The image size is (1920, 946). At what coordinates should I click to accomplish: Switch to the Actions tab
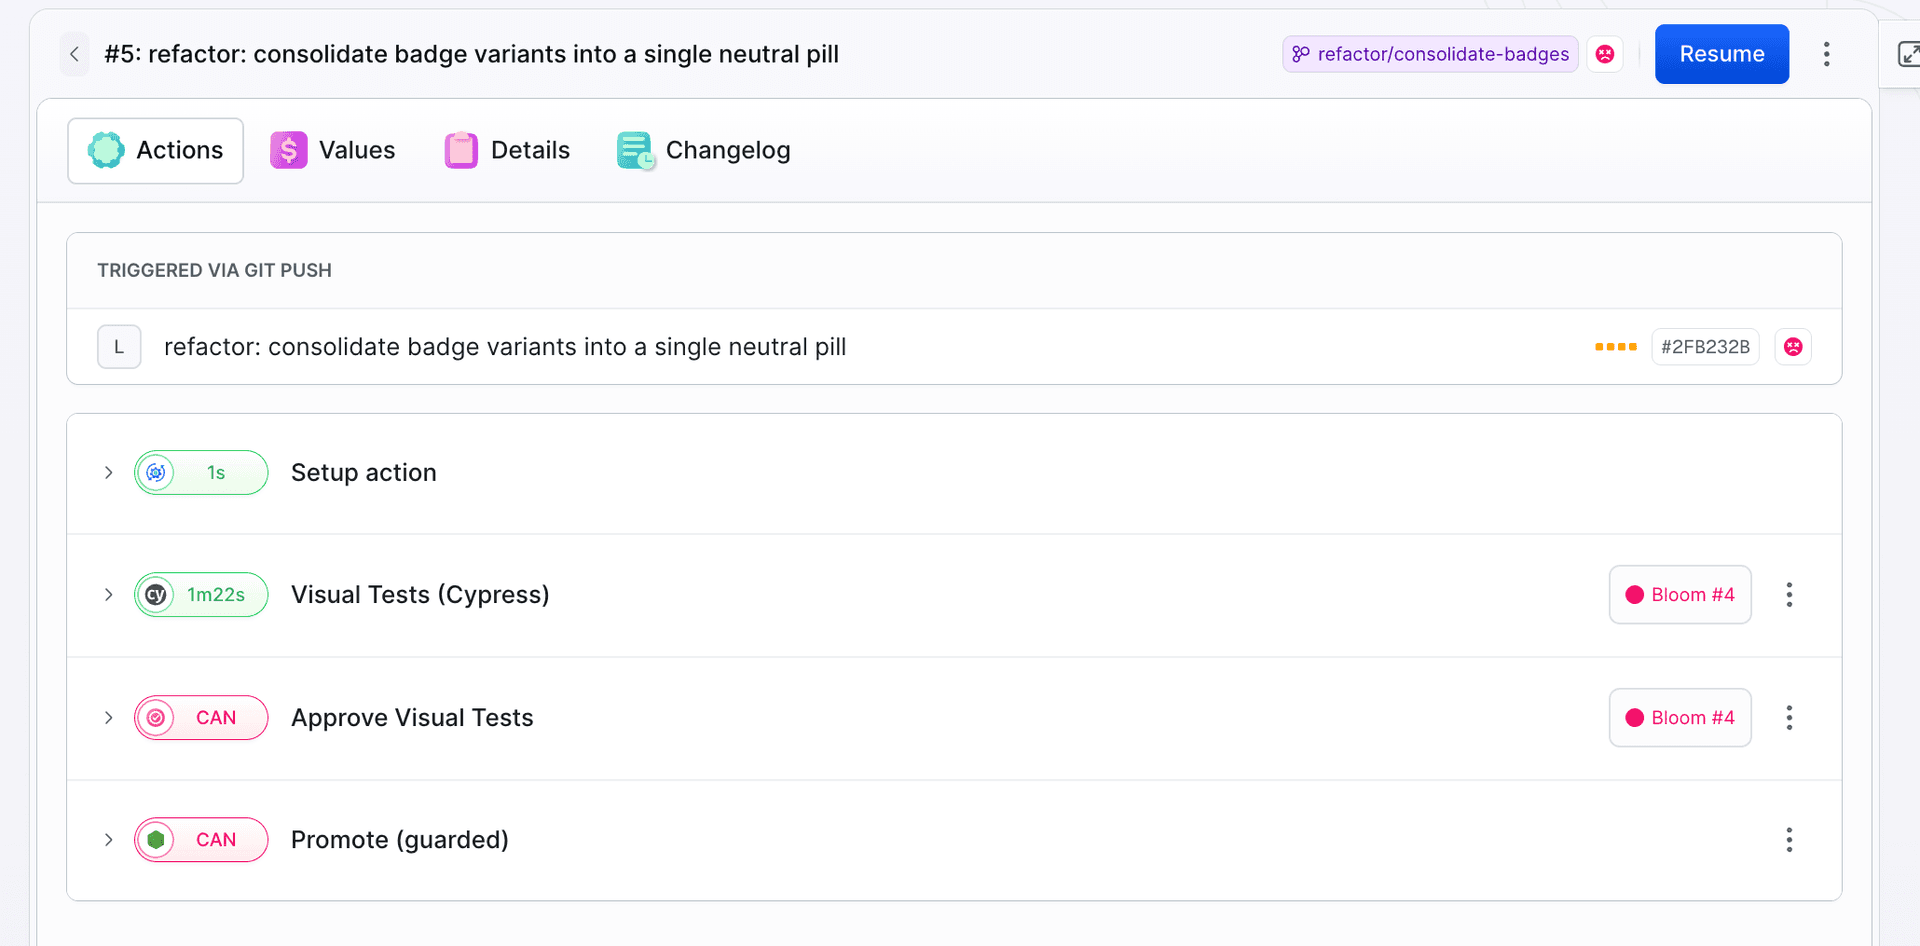point(156,150)
